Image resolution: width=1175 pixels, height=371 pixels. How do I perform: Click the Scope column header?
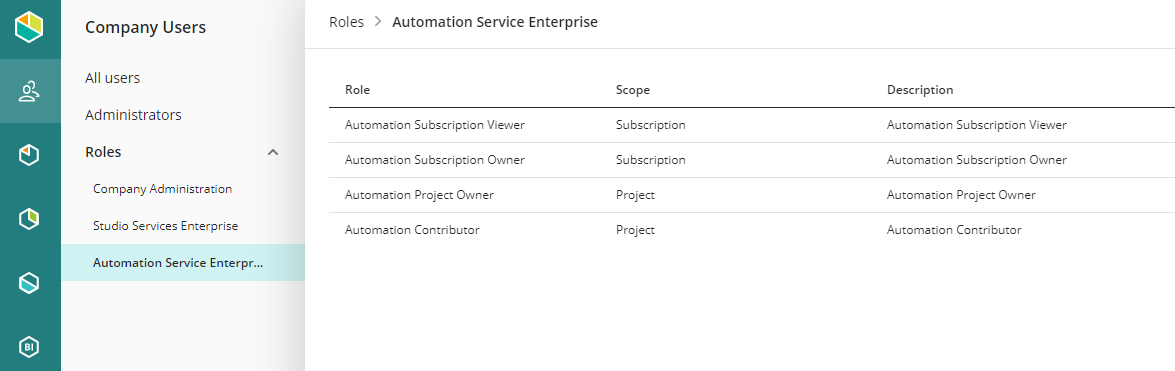[x=632, y=90]
